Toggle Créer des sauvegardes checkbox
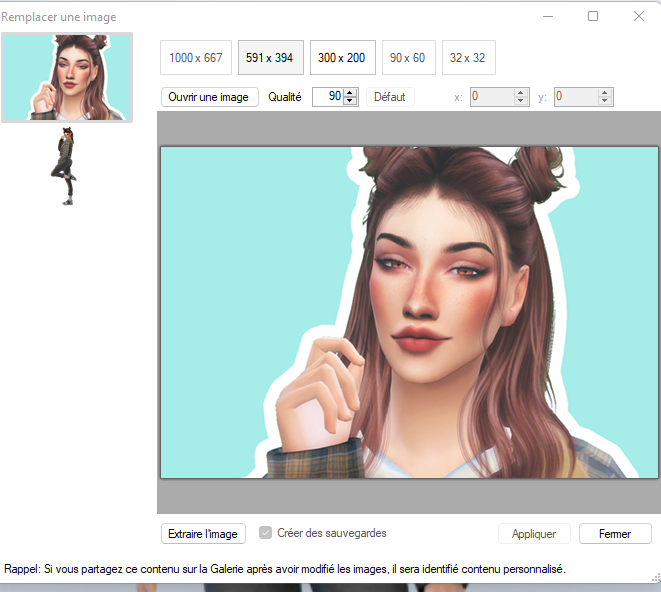This screenshot has width=661, height=592. [x=265, y=533]
